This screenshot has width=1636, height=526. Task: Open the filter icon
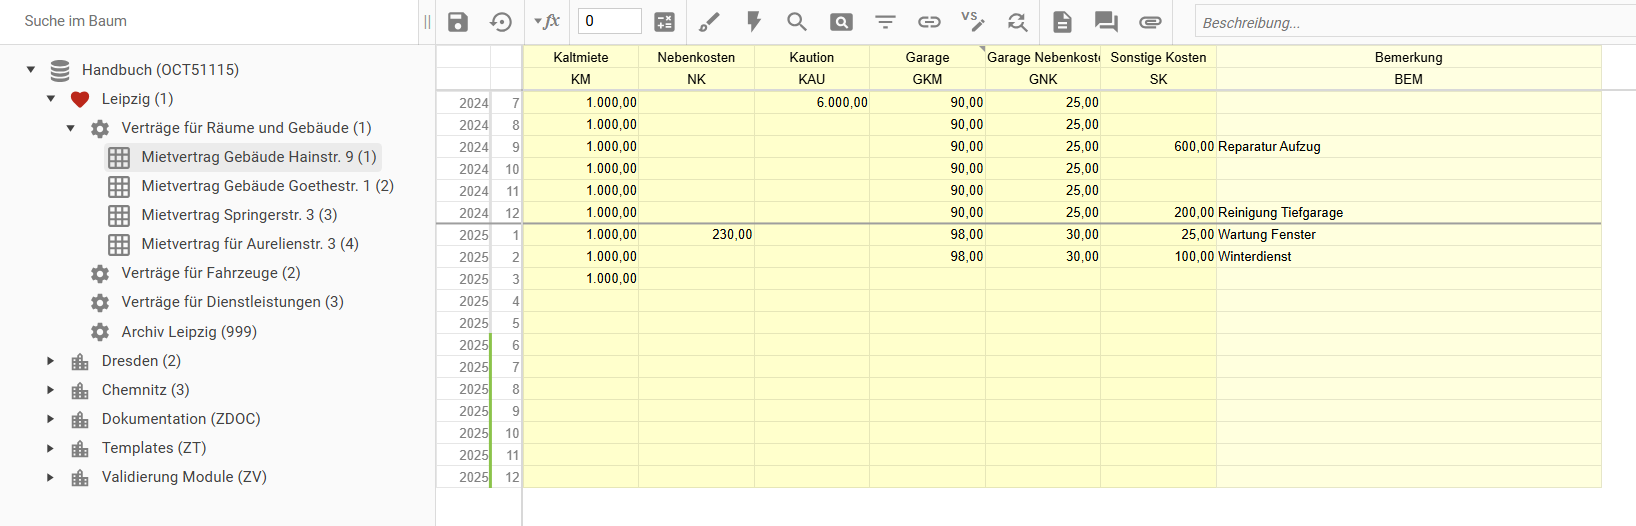tap(885, 22)
